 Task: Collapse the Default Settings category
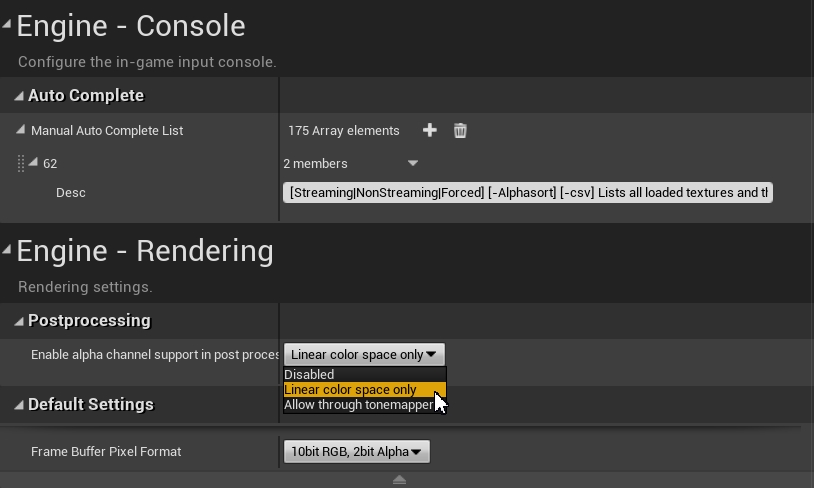click(x=19, y=405)
